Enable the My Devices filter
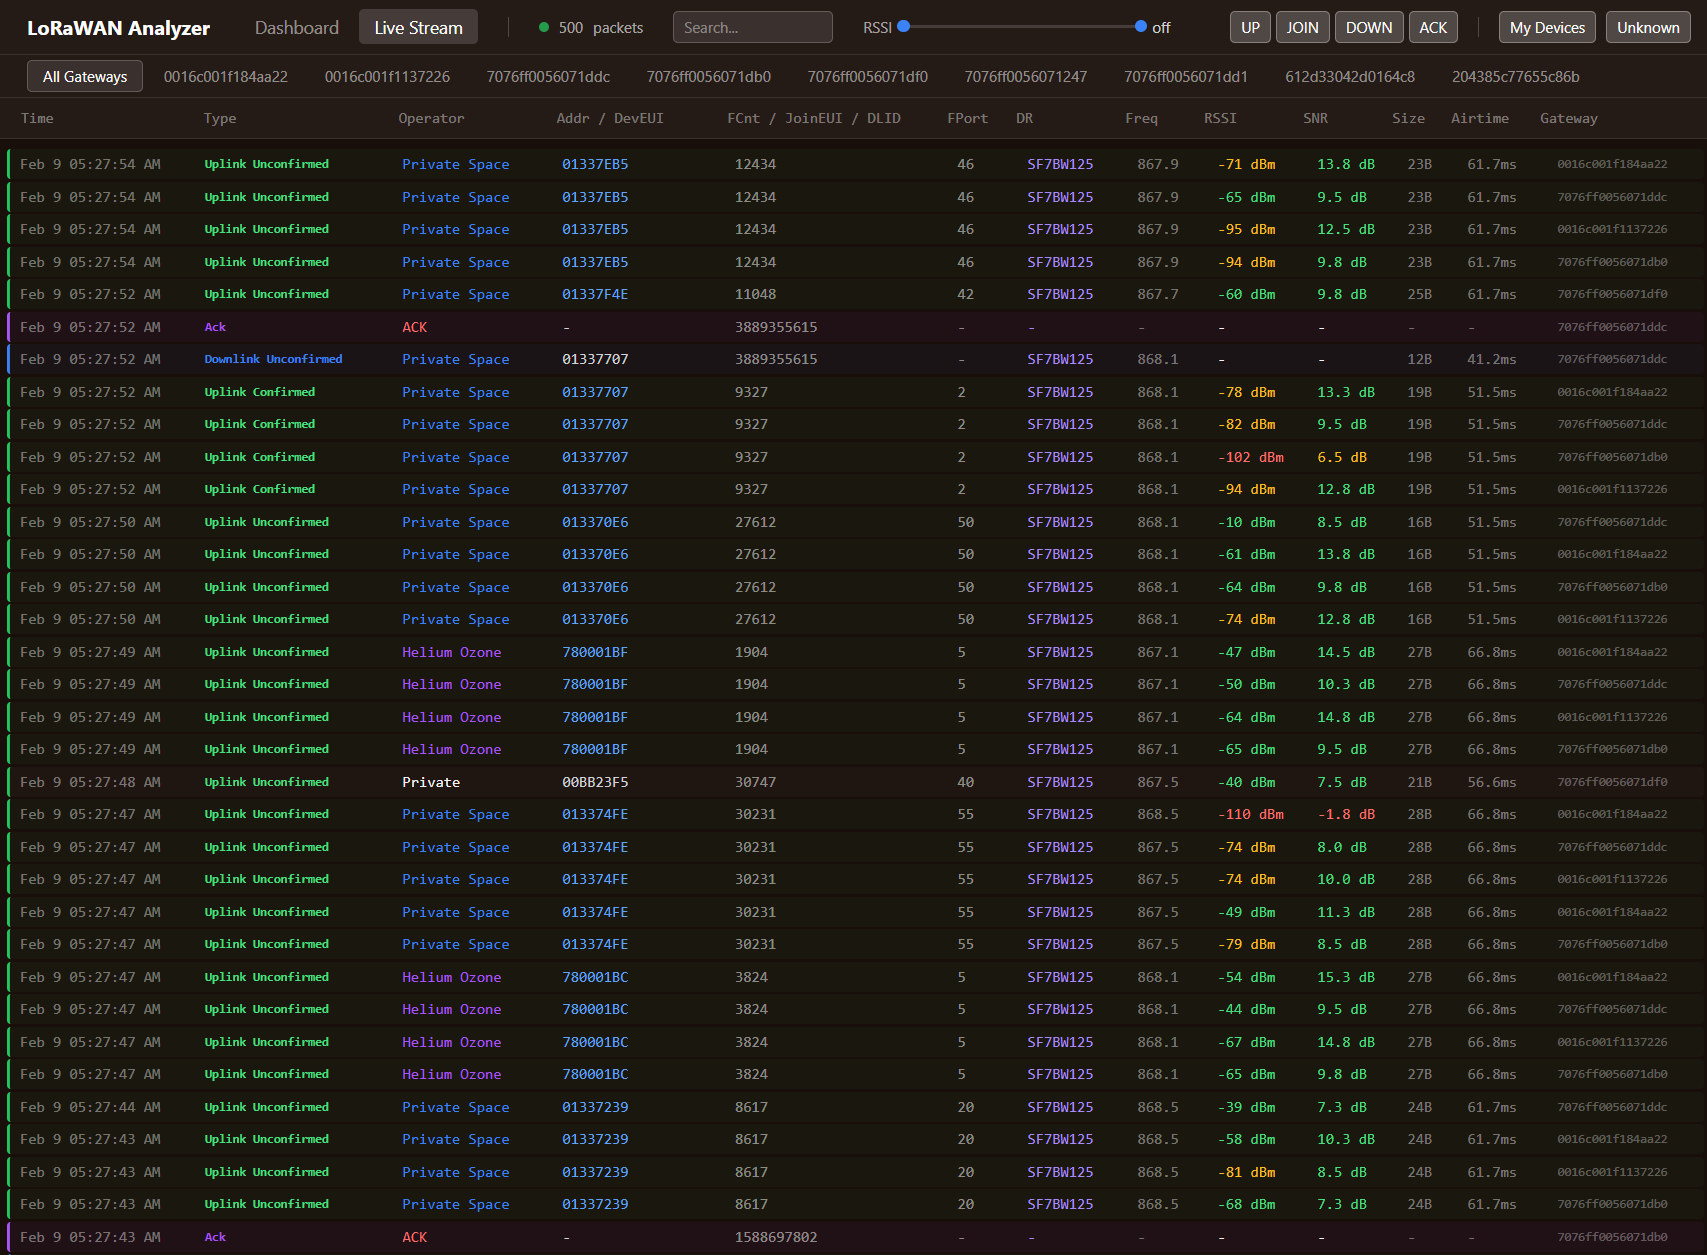1707x1255 pixels. tap(1546, 28)
